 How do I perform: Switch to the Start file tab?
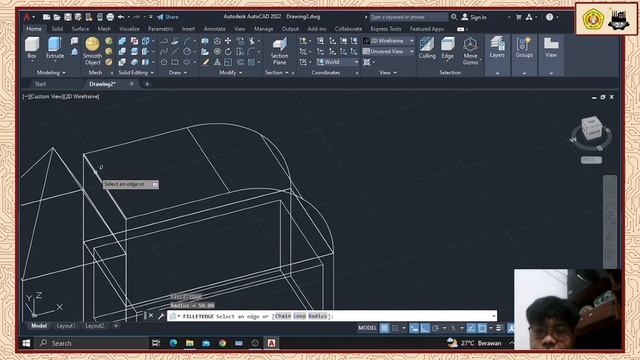40,84
